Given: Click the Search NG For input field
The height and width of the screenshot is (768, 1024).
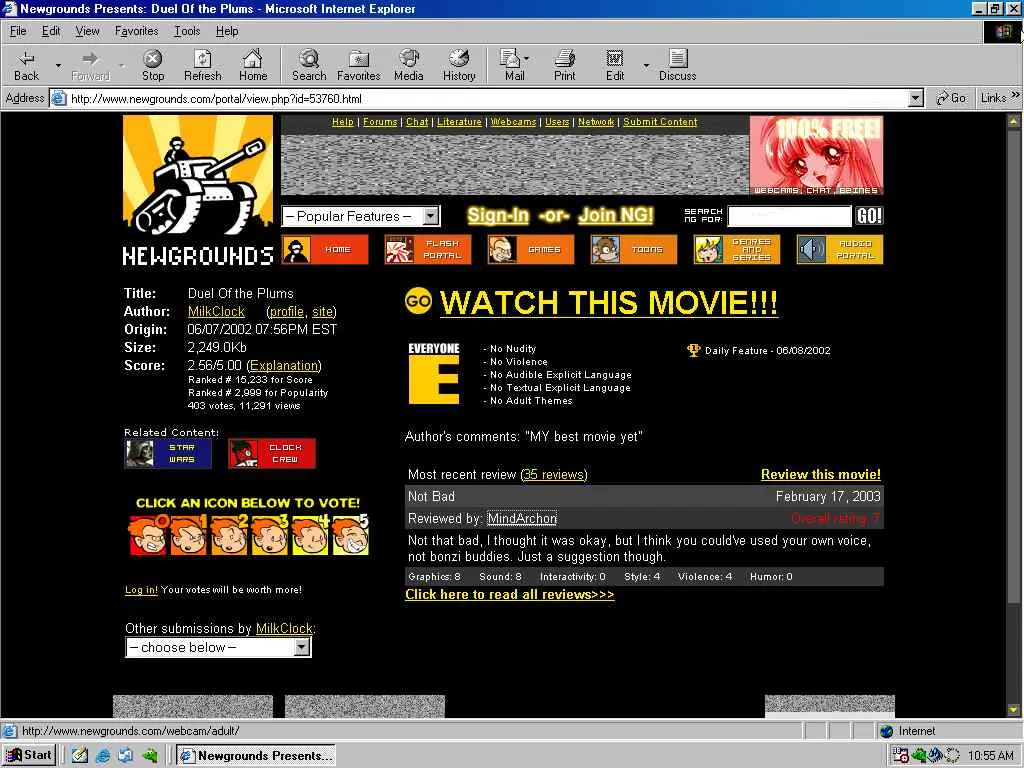Looking at the screenshot, I should [790, 216].
